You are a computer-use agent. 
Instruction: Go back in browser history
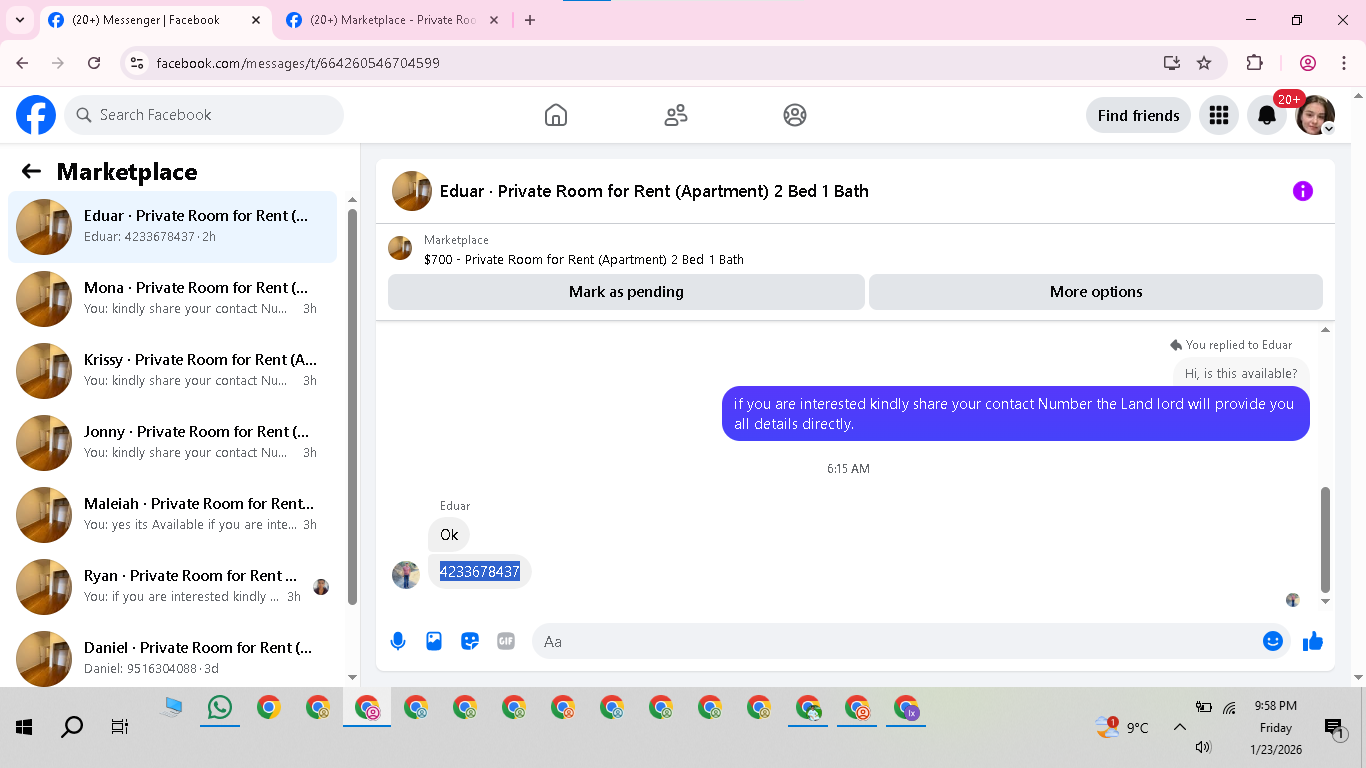coord(22,63)
